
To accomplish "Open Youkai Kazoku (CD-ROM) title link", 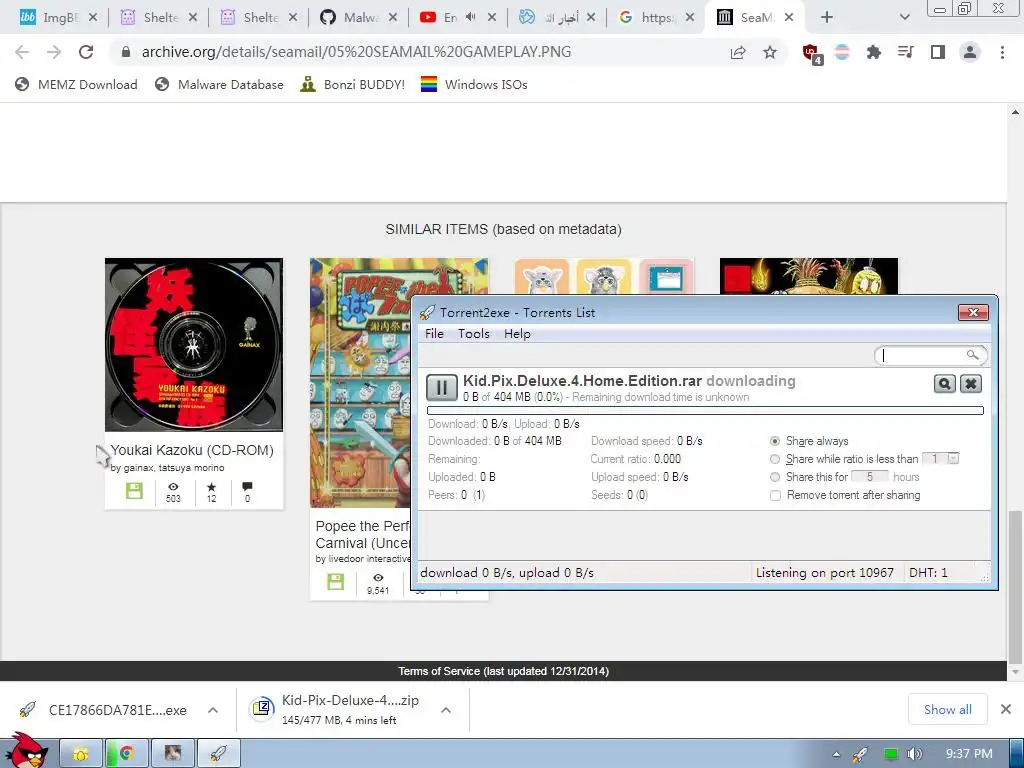I will coord(192,450).
